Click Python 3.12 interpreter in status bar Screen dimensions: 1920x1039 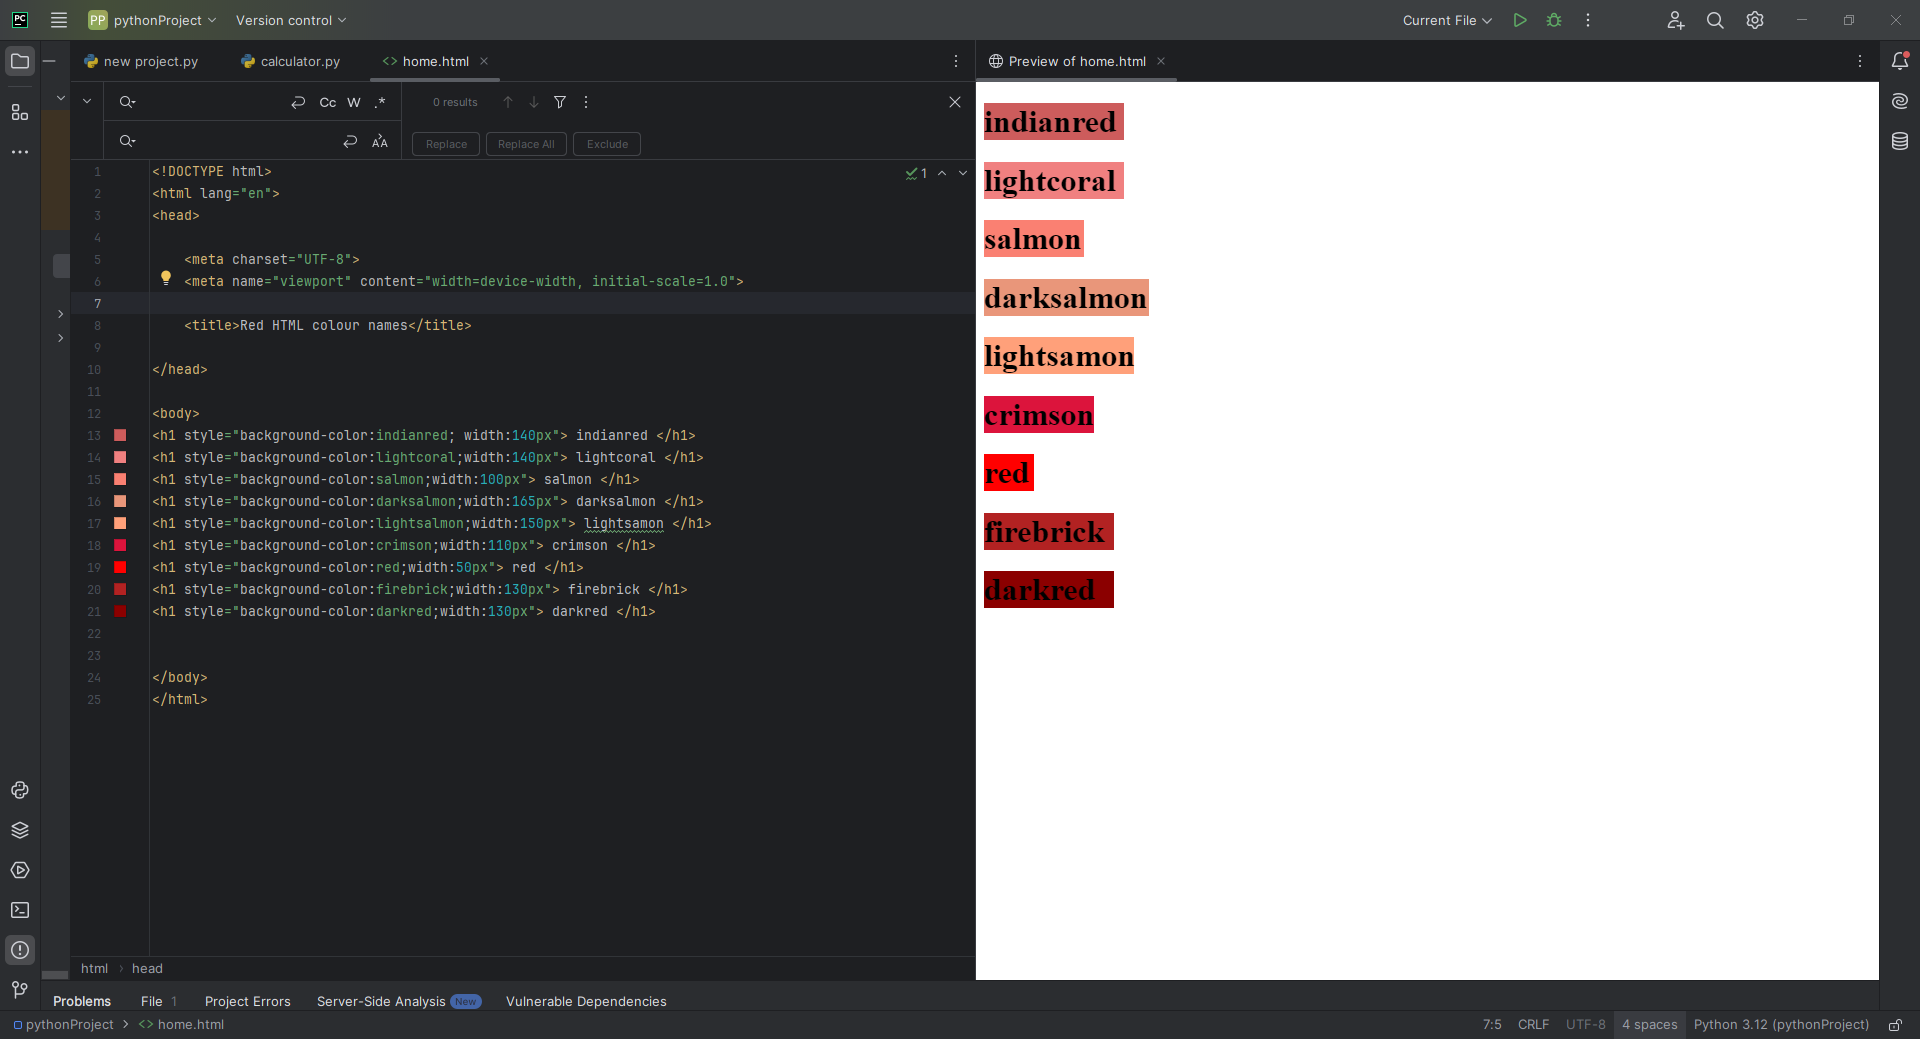pos(1781,1025)
